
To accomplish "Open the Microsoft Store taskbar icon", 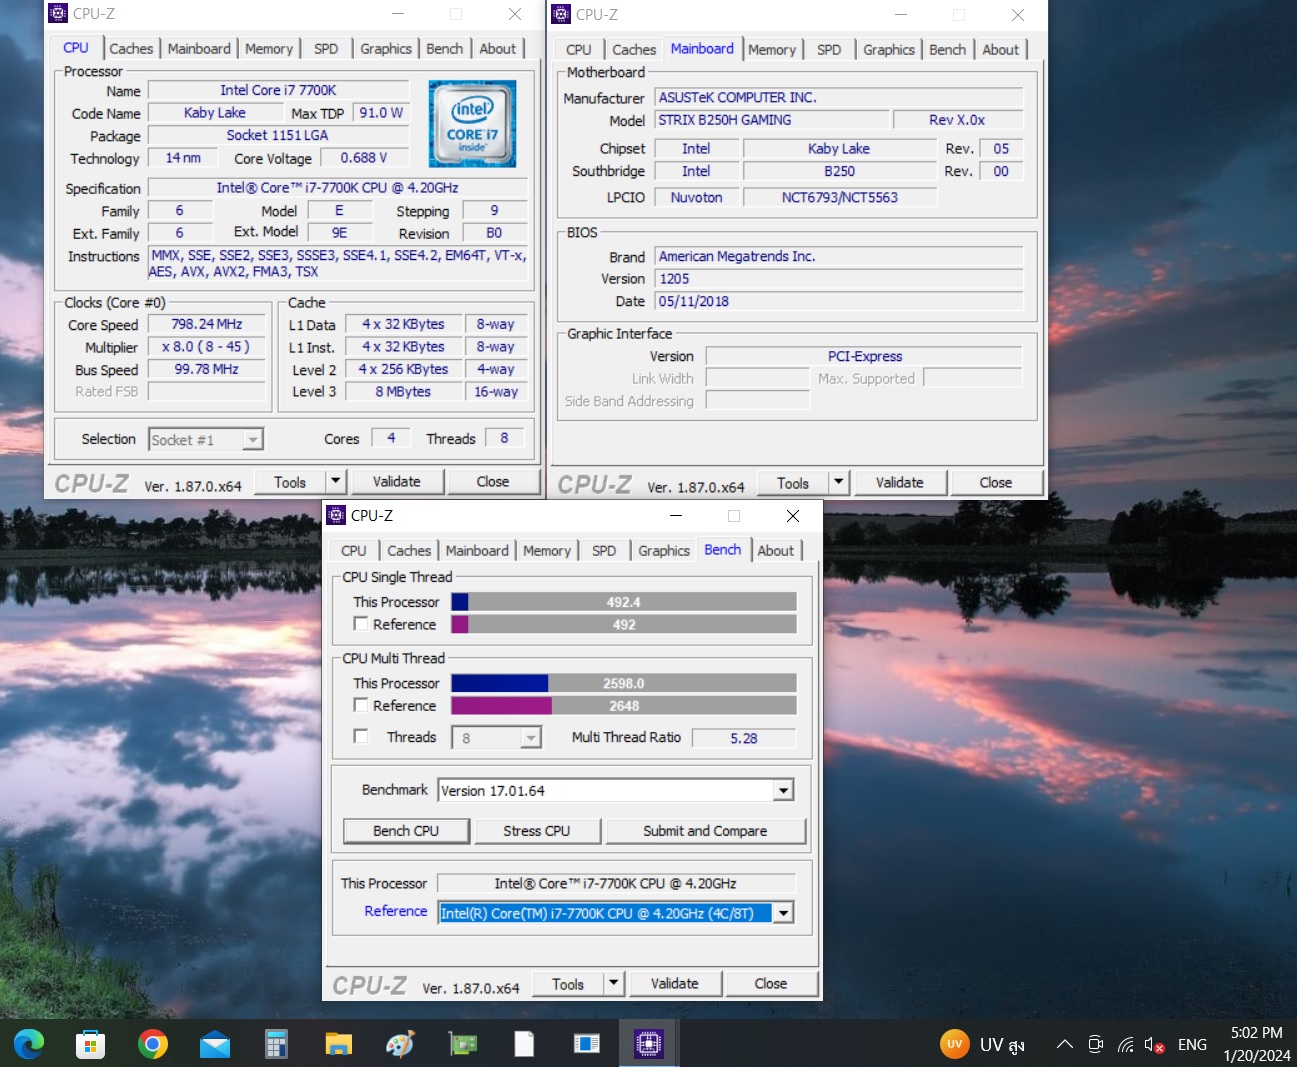I will [90, 1044].
